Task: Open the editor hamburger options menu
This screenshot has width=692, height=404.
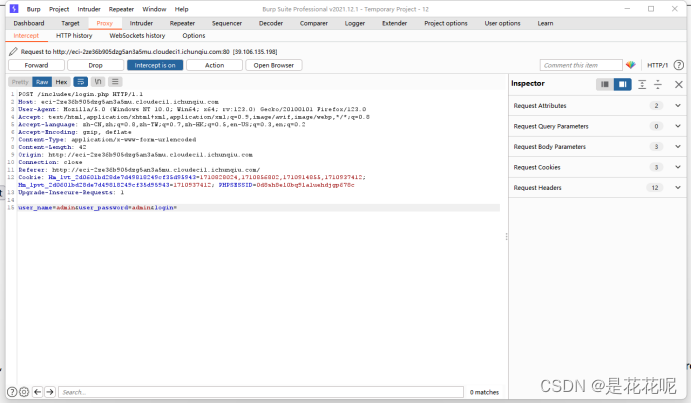Action: click(x=115, y=82)
